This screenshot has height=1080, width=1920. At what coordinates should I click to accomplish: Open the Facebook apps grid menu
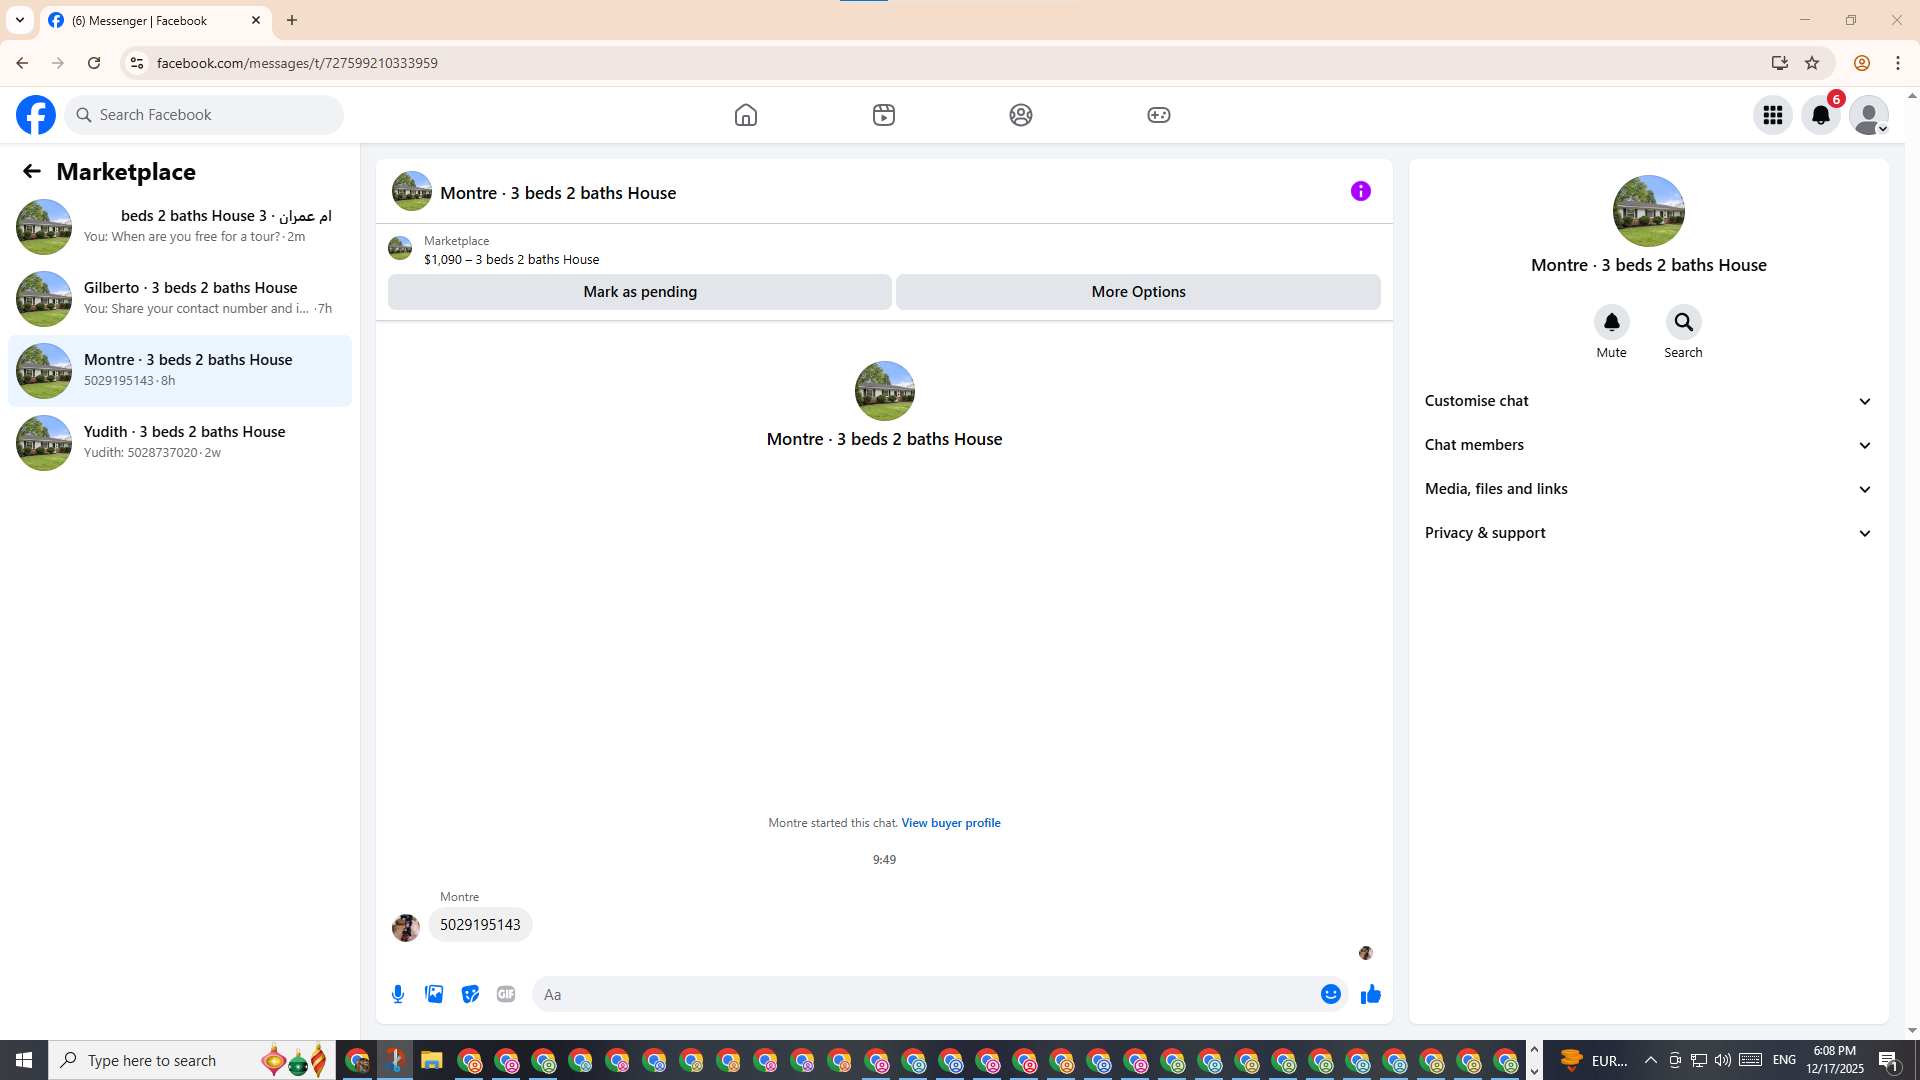pyautogui.click(x=1772, y=115)
